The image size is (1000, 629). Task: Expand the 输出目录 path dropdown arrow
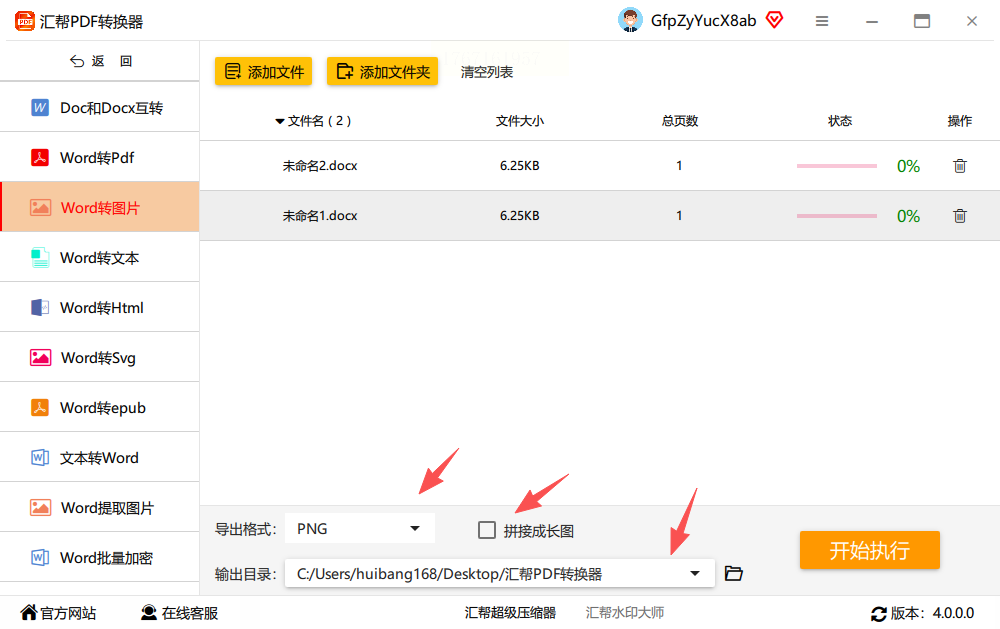[x=695, y=574]
